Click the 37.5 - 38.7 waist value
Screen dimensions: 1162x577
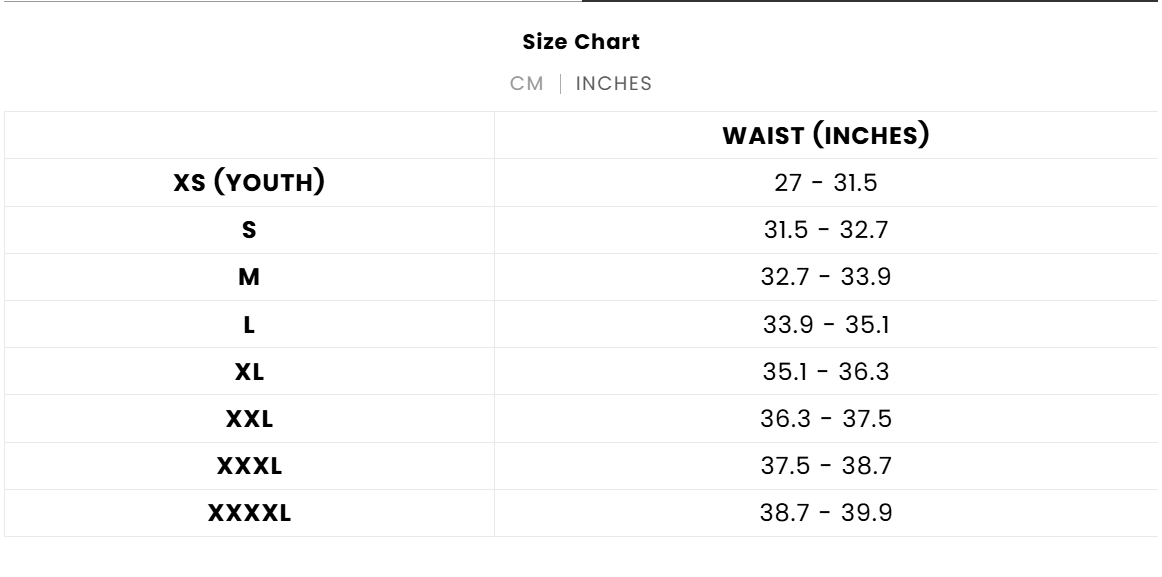825,466
